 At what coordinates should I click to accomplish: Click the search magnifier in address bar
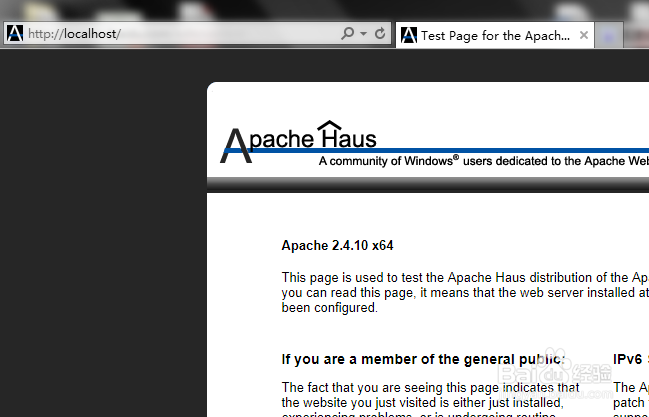pyautogui.click(x=347, y=33)
